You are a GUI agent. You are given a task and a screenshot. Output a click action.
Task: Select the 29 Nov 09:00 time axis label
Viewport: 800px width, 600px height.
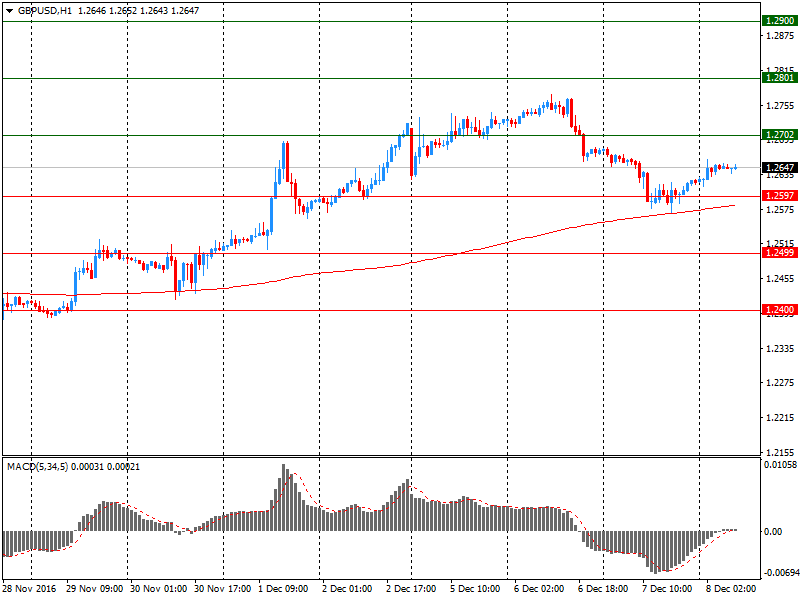(x=94, y=589)
